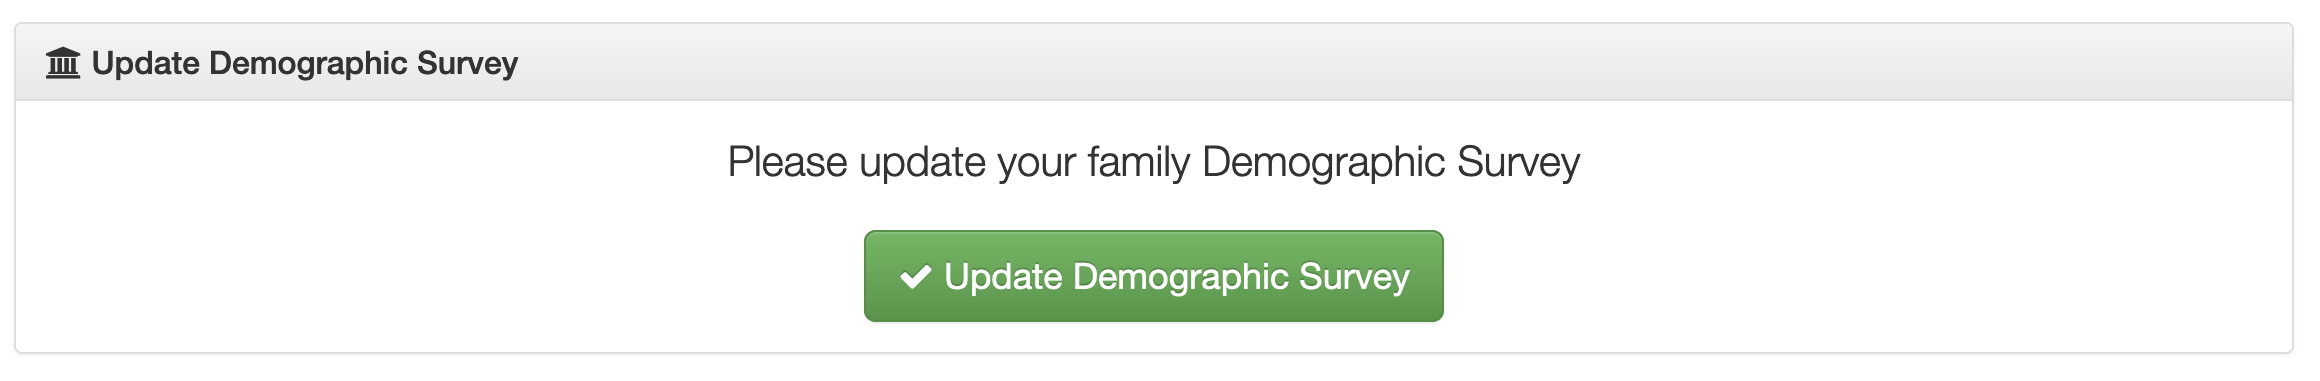This screenshot has width=2320, height=381.
Task: Click the word 'Update' on the green button
Action: pyautogui.click(x=1003, y=277)
